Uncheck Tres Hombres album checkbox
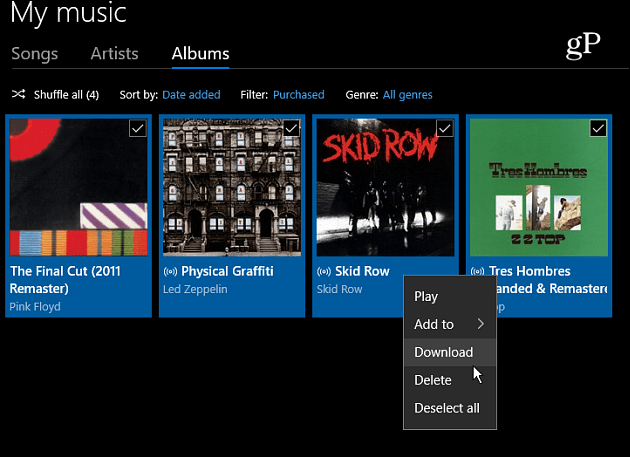 [598, 129]
